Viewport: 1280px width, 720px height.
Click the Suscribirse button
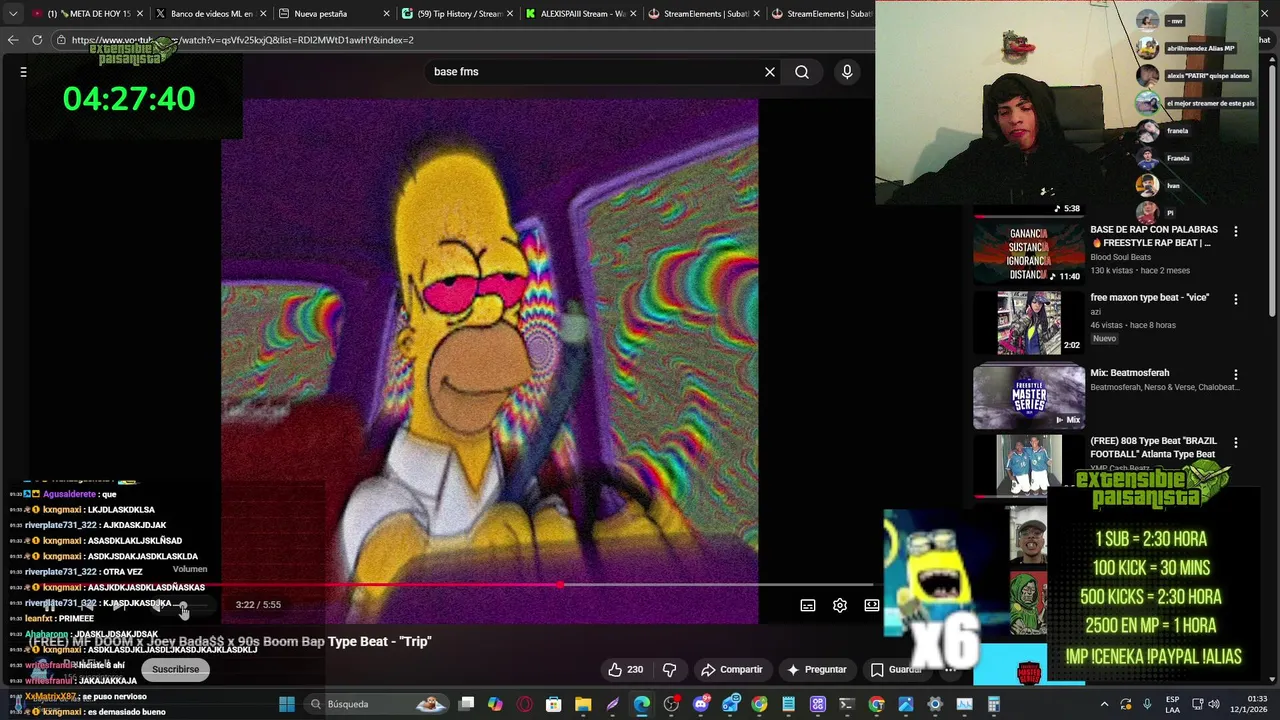pyautogui.click(x=176, y=669)
